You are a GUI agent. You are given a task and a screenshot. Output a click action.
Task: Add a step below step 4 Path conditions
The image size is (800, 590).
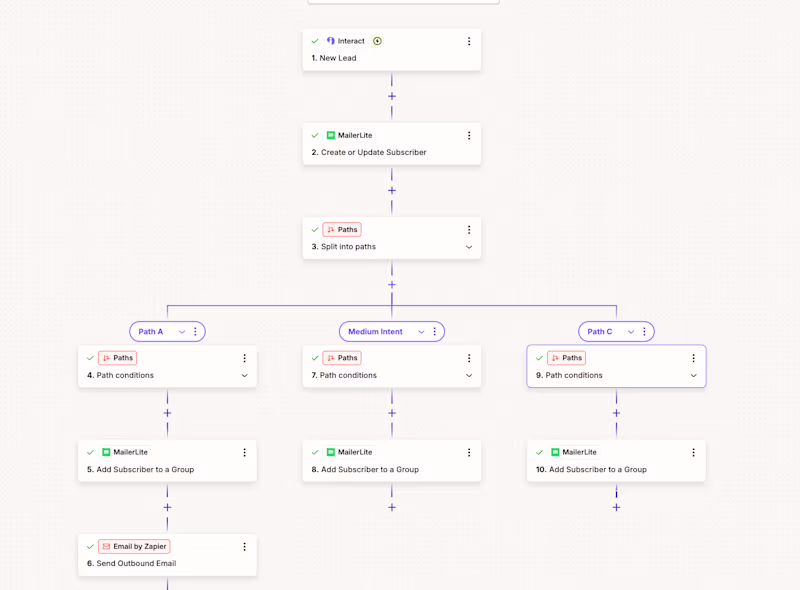(x=167, y=413)
